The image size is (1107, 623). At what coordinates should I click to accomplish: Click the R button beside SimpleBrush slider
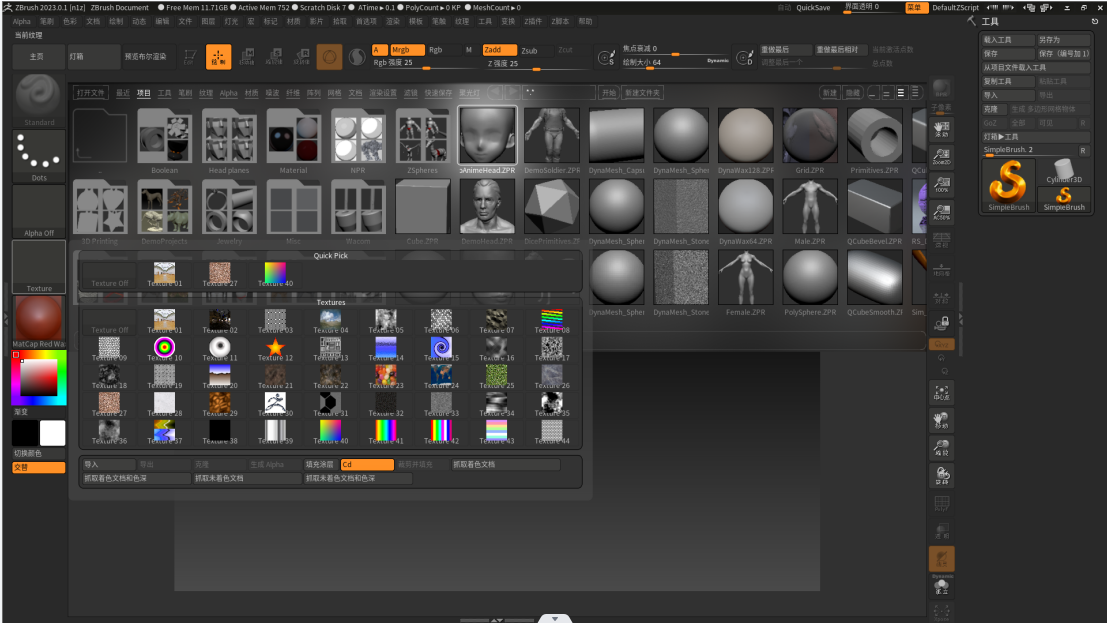pos(1083,150)
